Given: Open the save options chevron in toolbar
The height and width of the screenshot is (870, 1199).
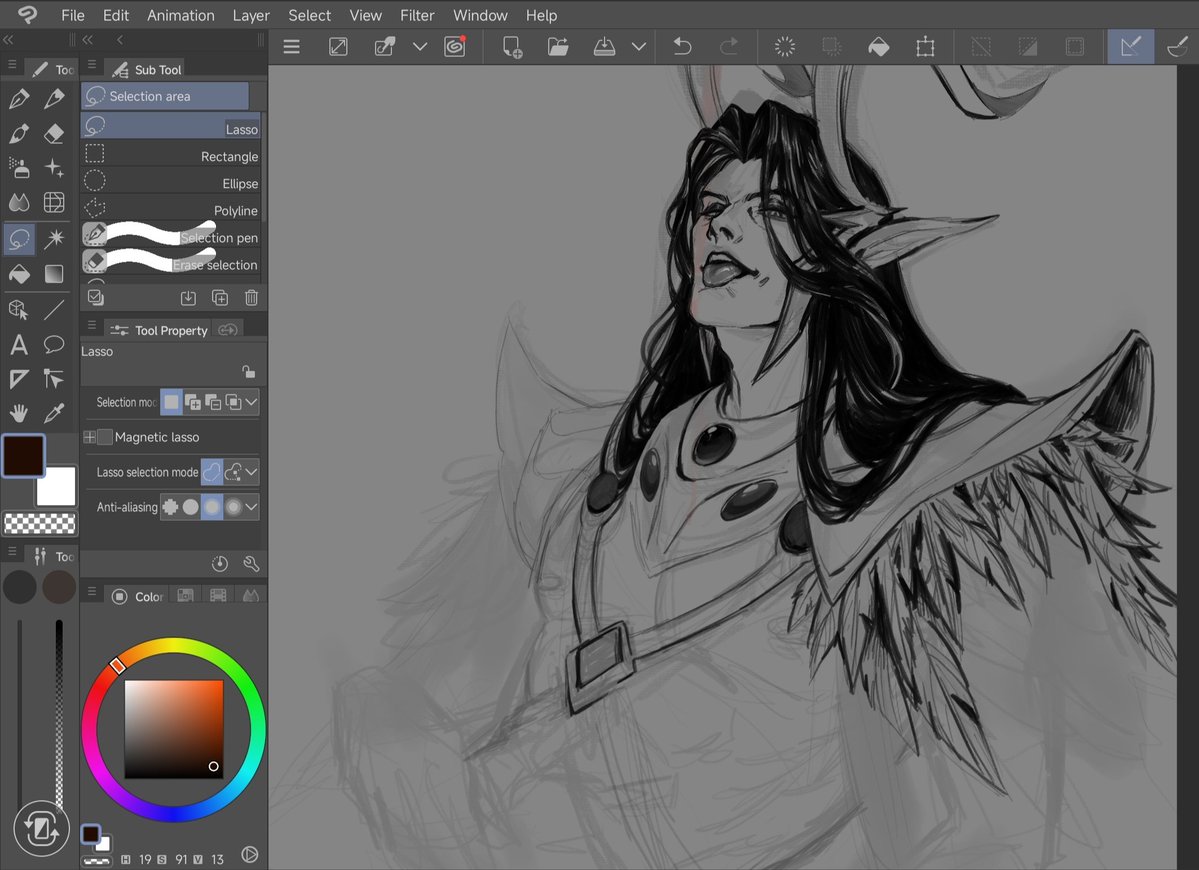Looking at the screenshot, I should pos(640,46).
